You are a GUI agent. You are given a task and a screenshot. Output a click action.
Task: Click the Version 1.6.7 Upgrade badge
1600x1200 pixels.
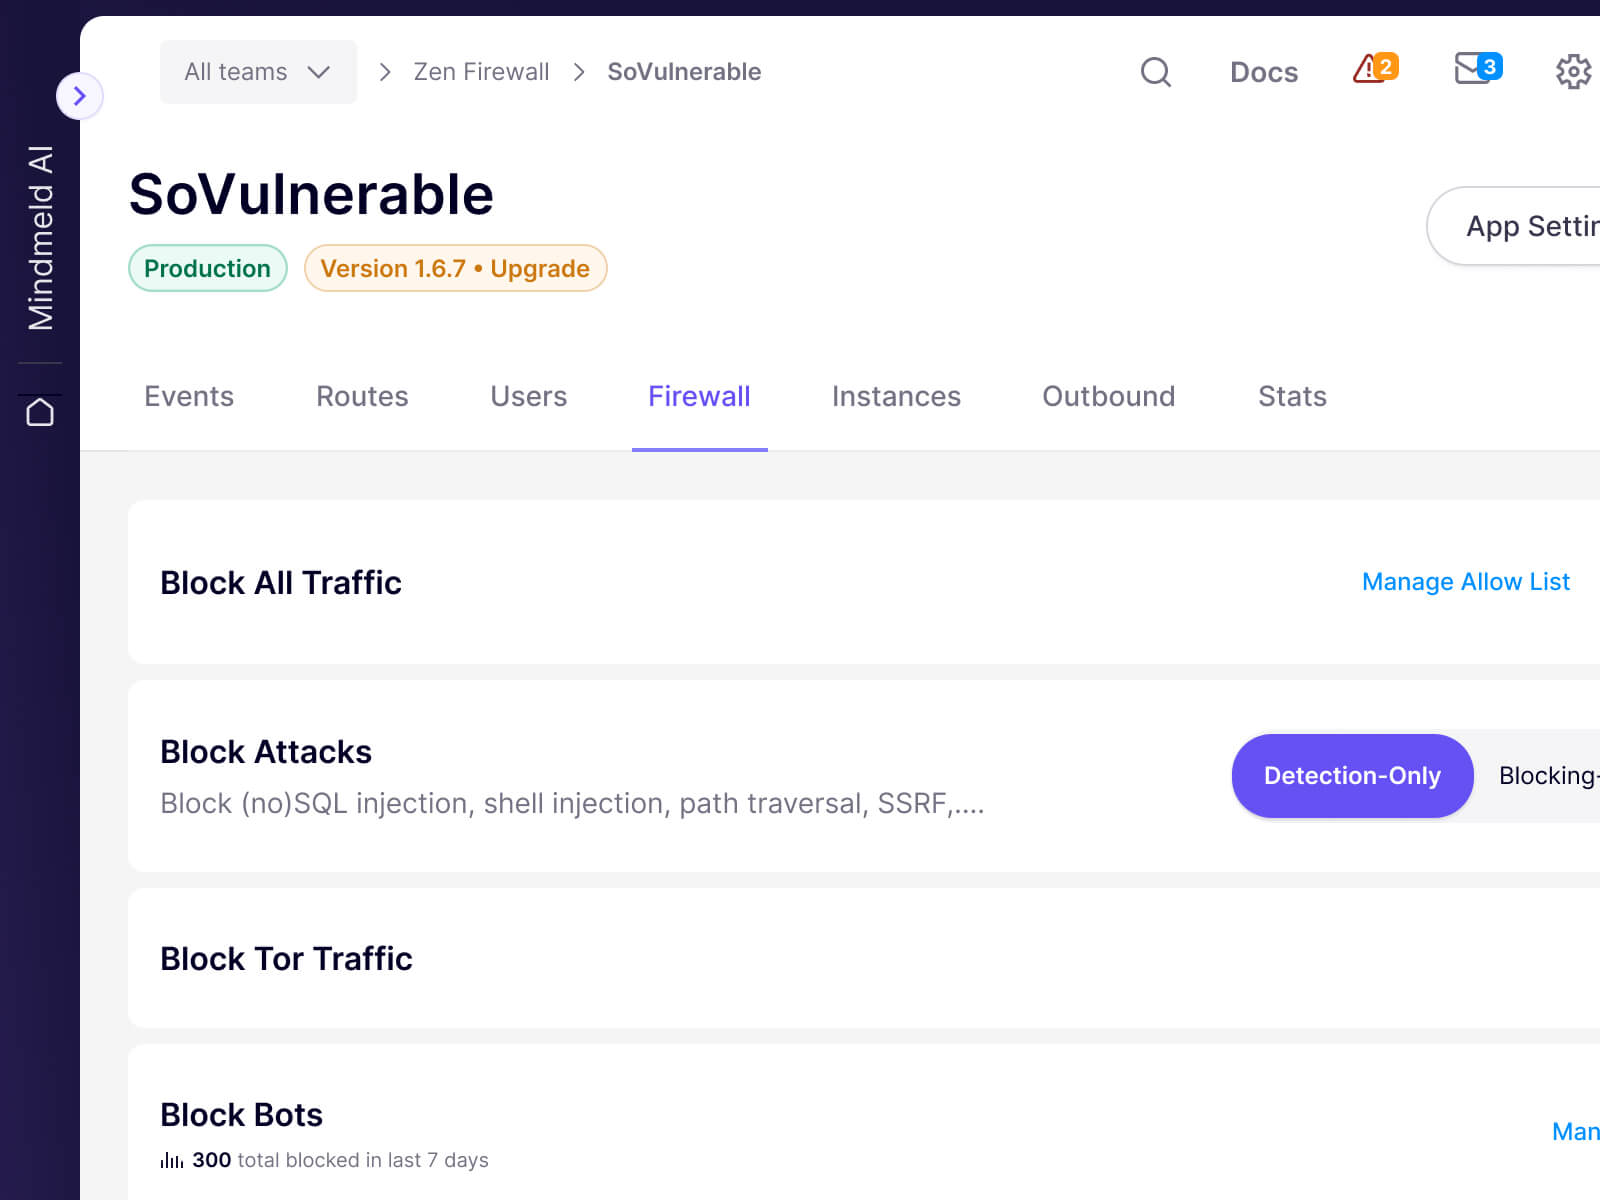(x=455, y=268)
